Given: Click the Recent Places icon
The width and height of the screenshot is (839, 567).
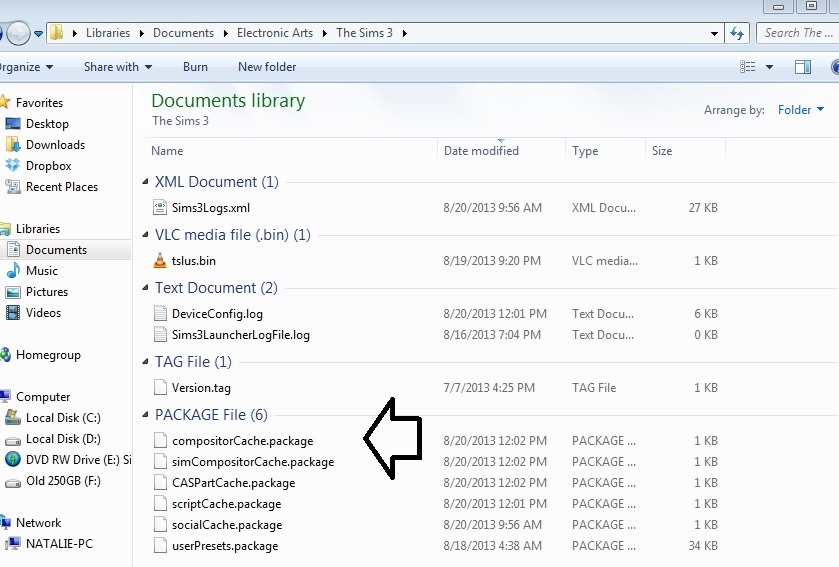Looking at the screenshot, I should (x=13, y=187).
